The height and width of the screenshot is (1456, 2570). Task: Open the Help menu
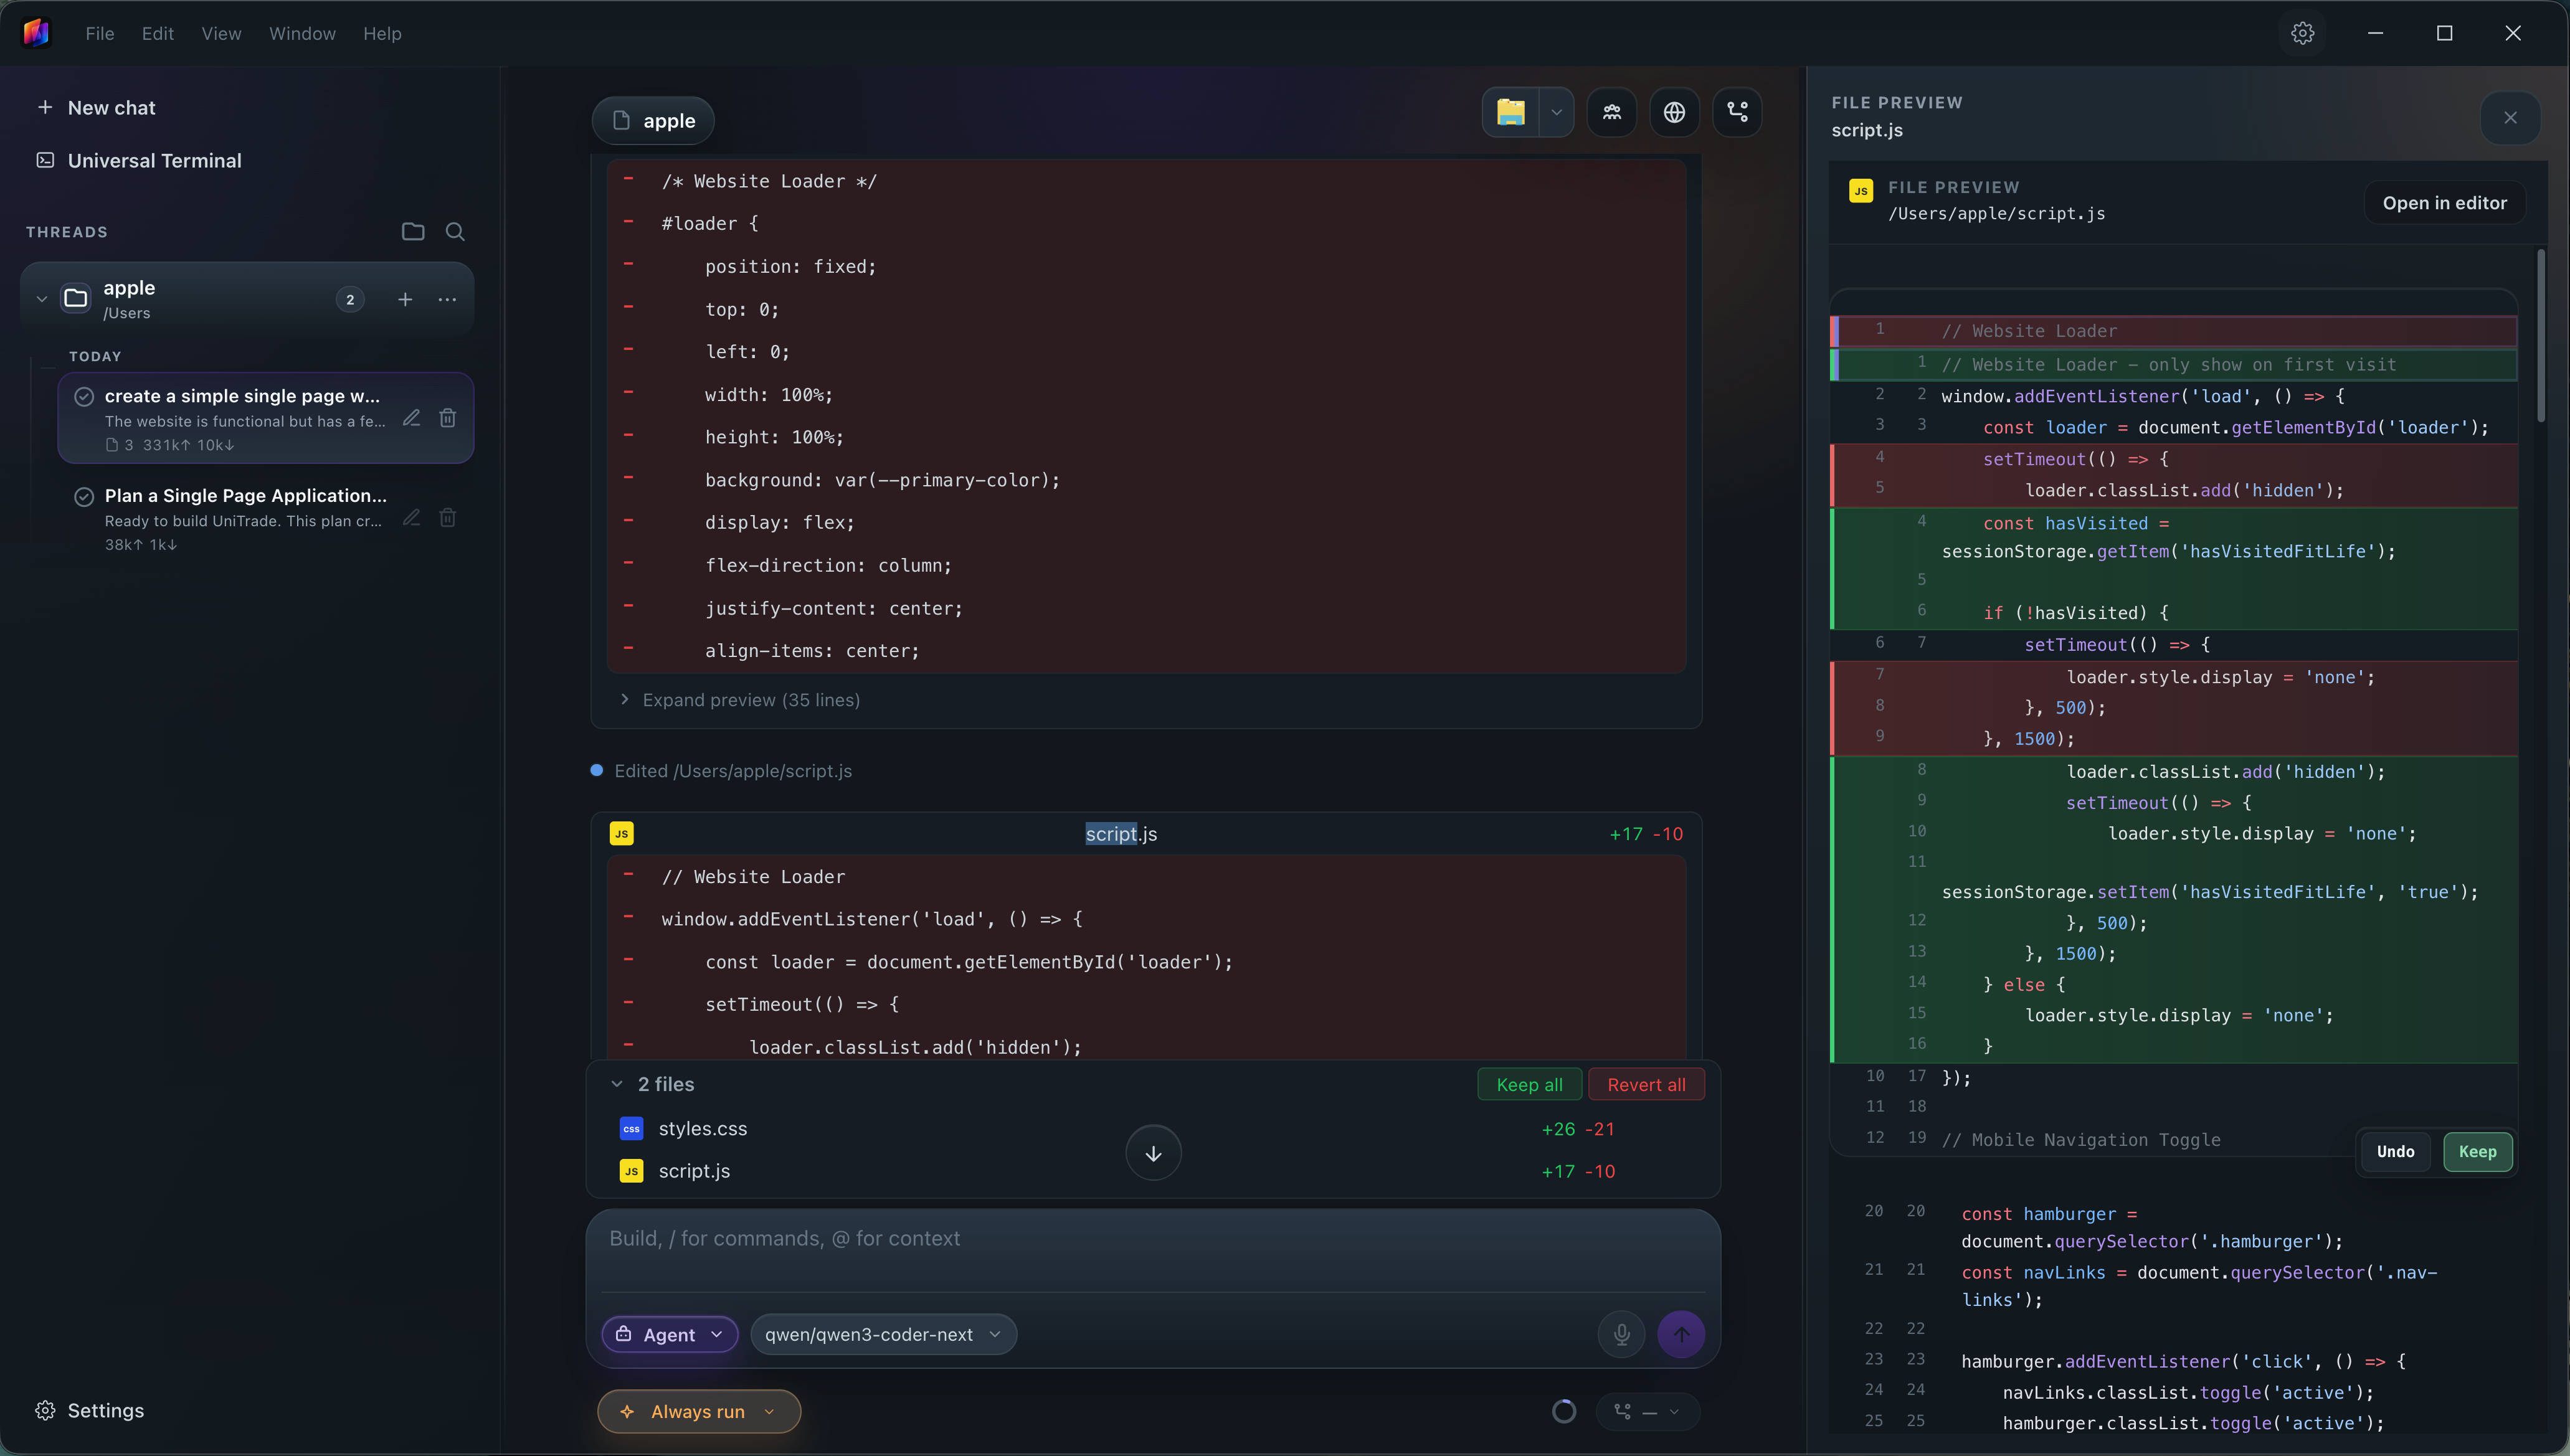tap(382, 33)
